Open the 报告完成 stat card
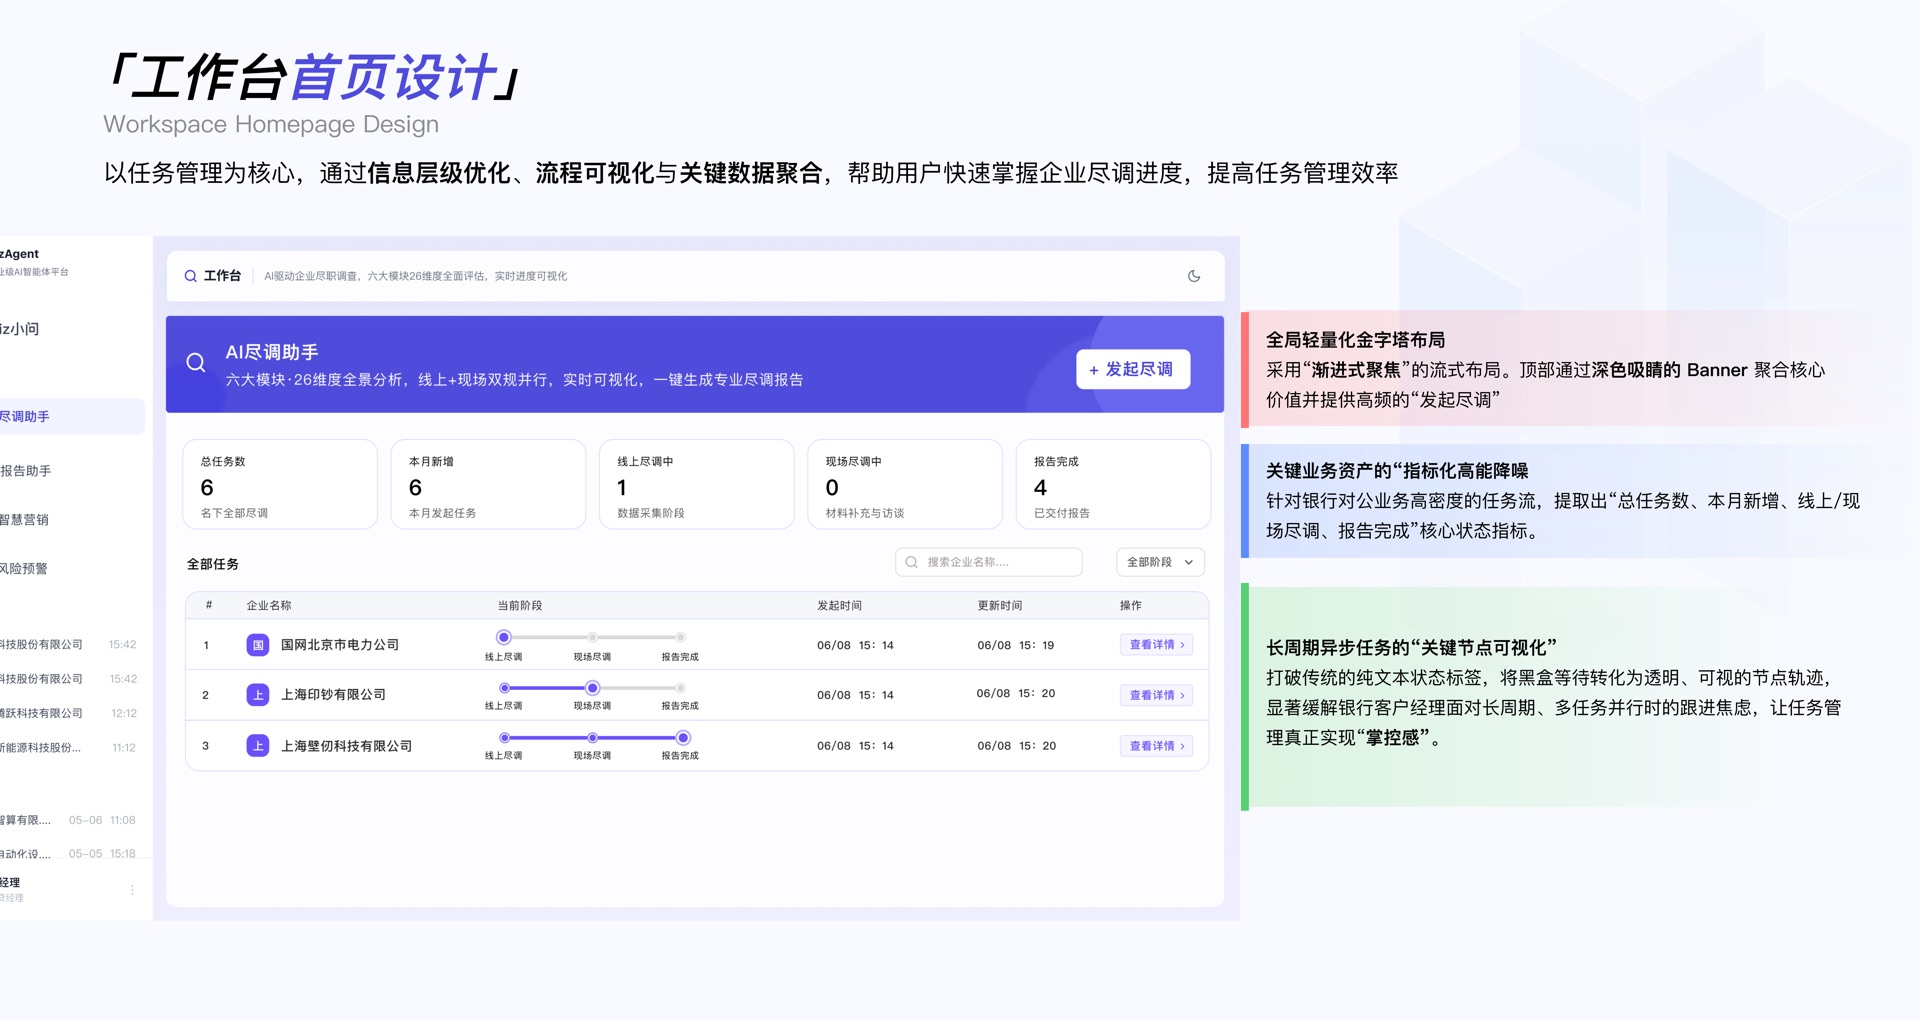 click(x=1113, y=484)
